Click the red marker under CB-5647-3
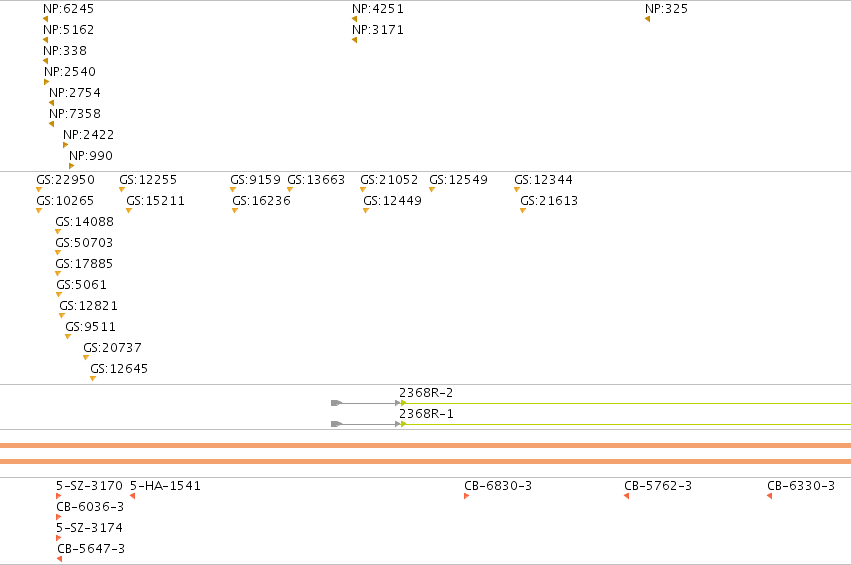This screenshot has height=565, width=851. click(60, 559)
